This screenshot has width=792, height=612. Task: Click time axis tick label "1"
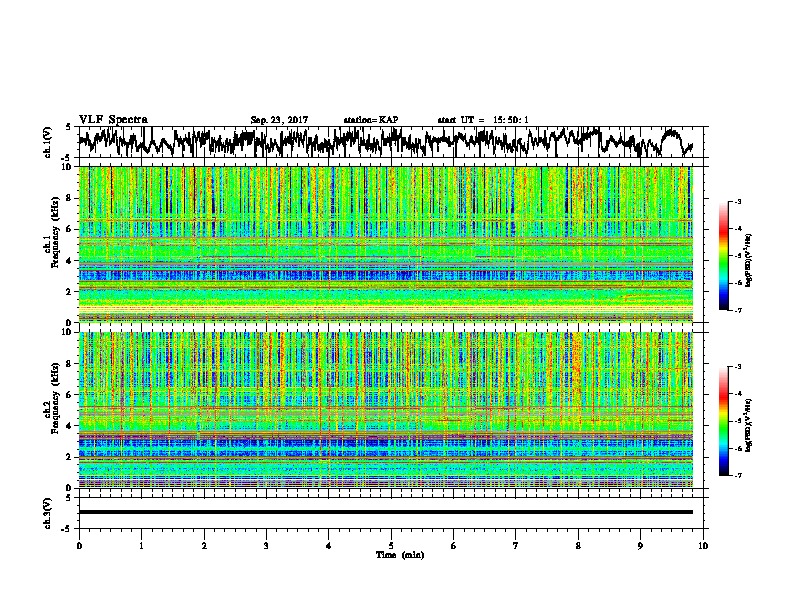[141, 546]
